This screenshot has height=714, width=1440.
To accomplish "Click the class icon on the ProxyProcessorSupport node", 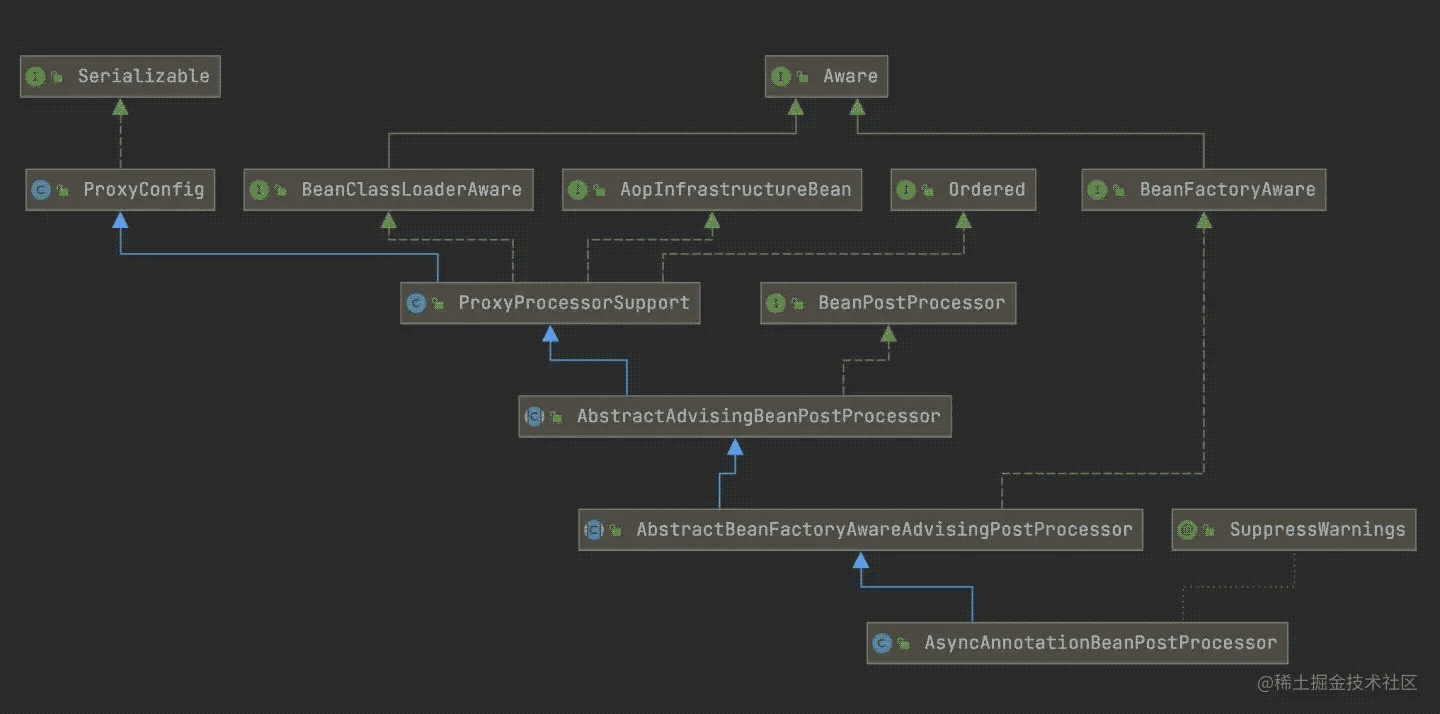I will (417, 302).
